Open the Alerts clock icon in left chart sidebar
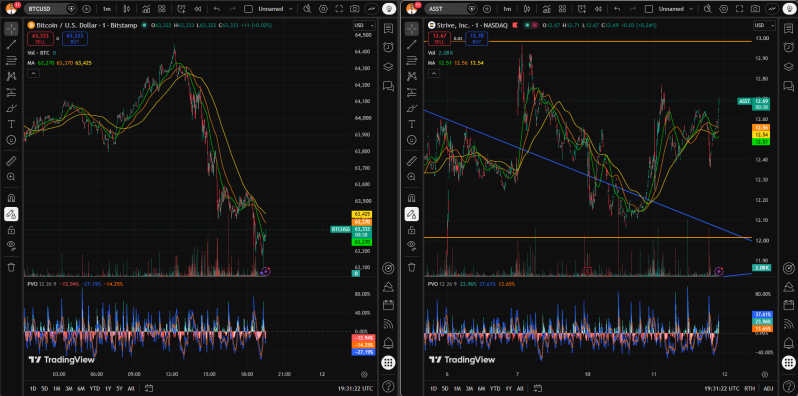 388,47
